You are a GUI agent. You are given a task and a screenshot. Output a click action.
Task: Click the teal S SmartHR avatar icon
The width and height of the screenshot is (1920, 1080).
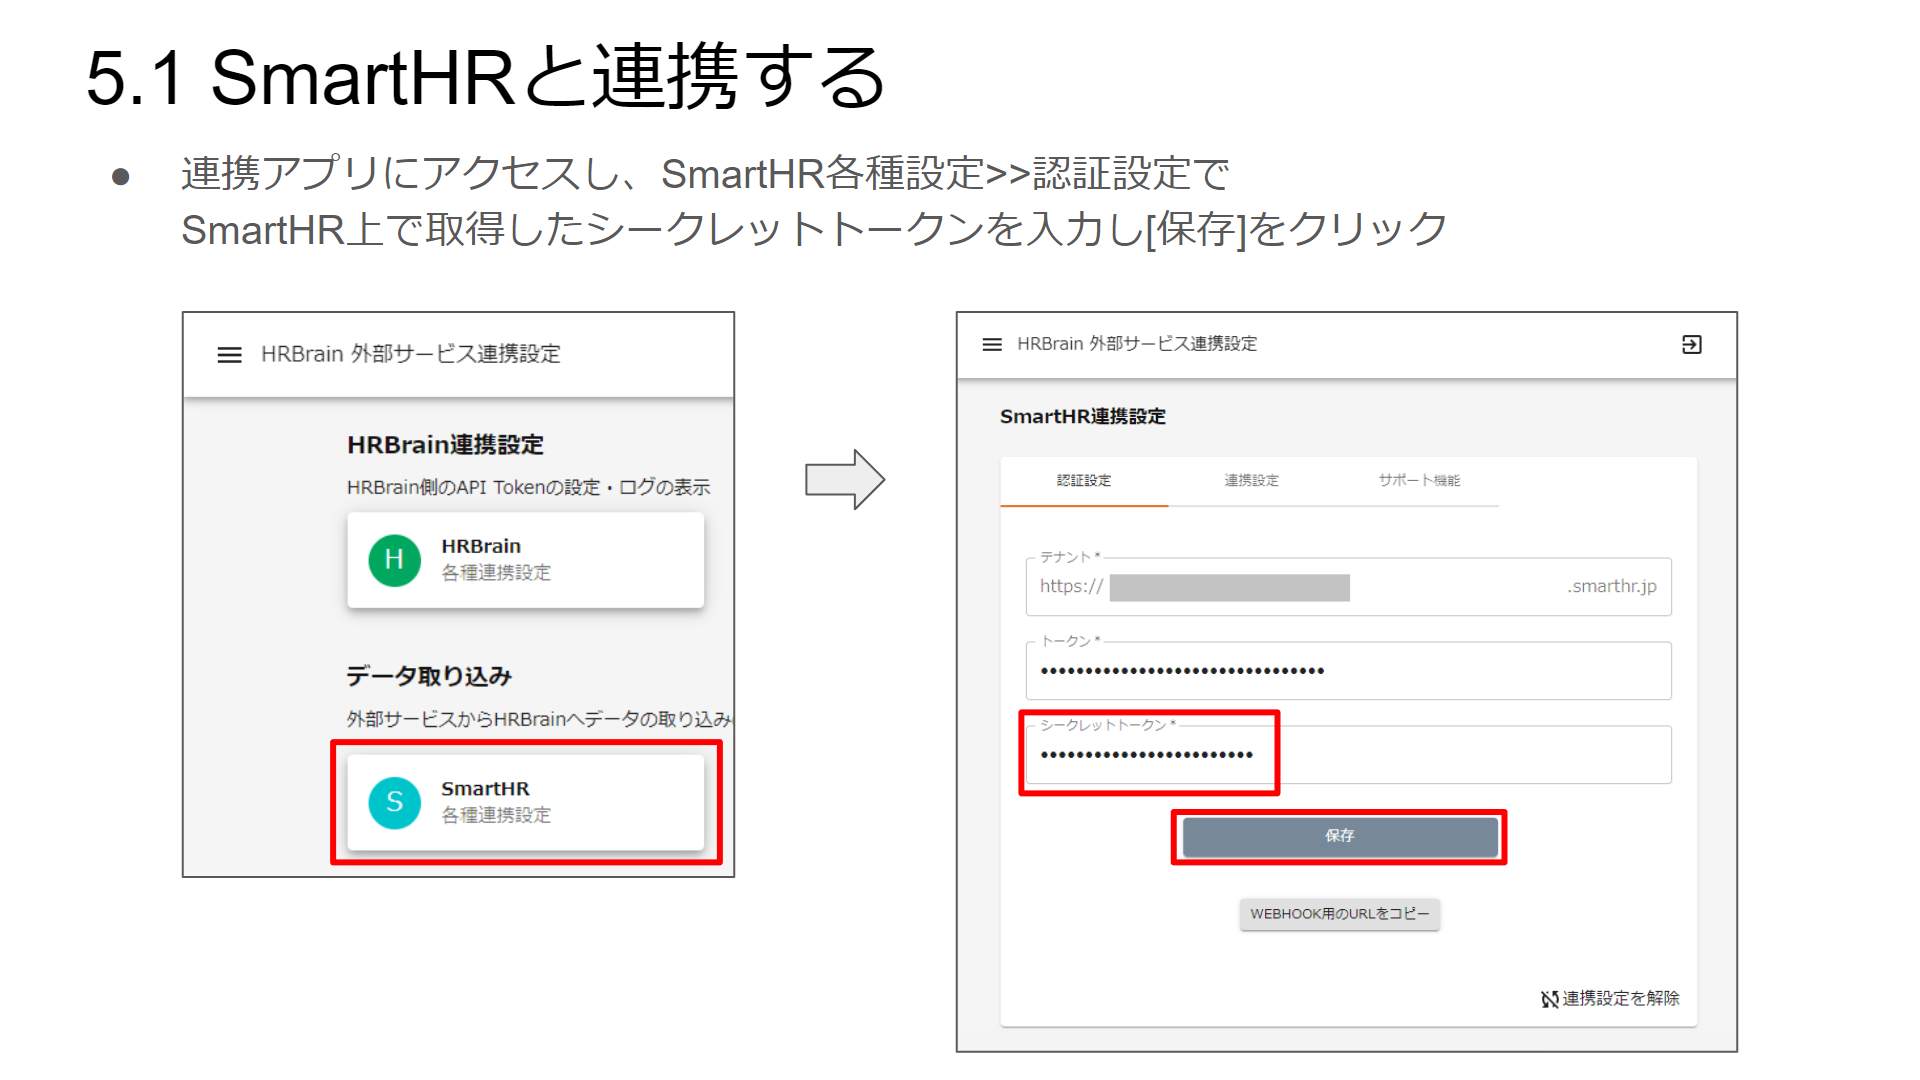[395, 802]
